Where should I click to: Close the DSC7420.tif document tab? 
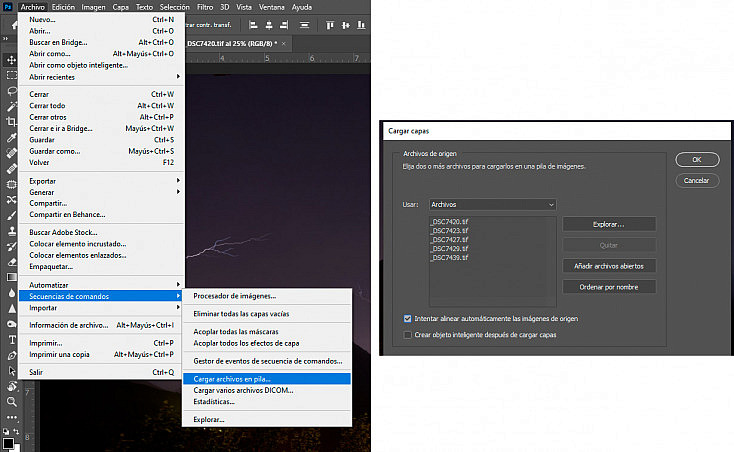click(283, 44)
